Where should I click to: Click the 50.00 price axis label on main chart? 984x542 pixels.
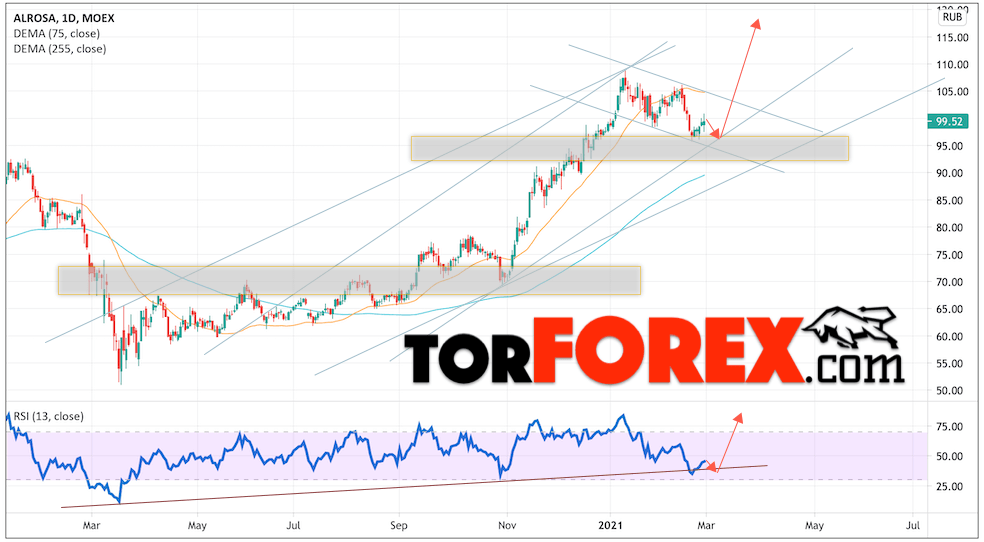click(x=949, y=391)
